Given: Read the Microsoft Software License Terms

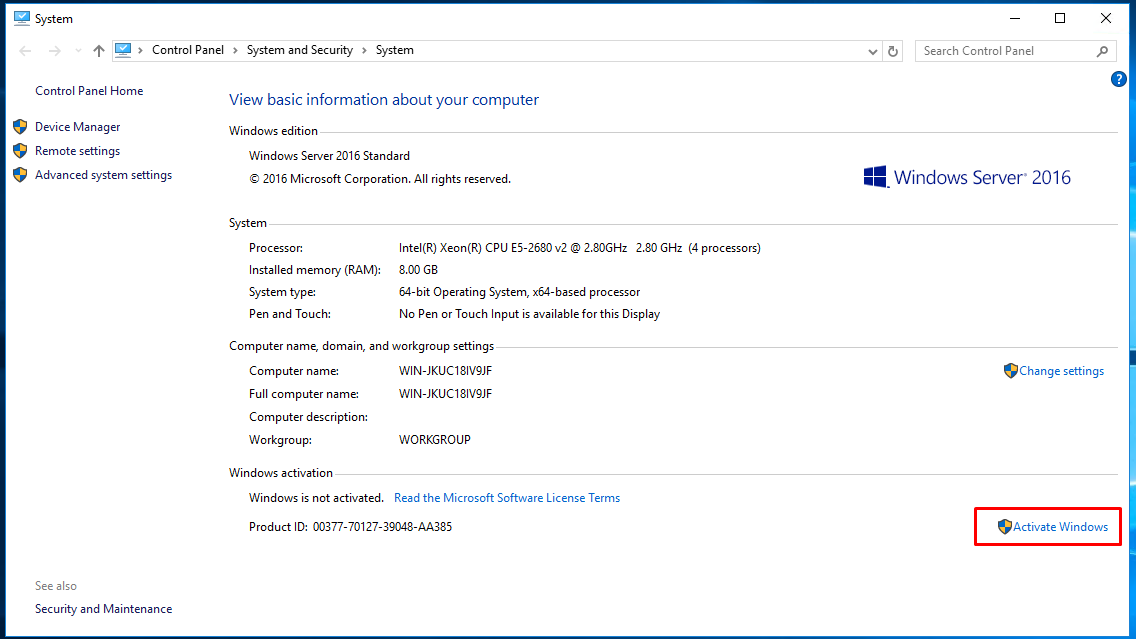Looking at the screenshot, I should (x=507, y=498).
